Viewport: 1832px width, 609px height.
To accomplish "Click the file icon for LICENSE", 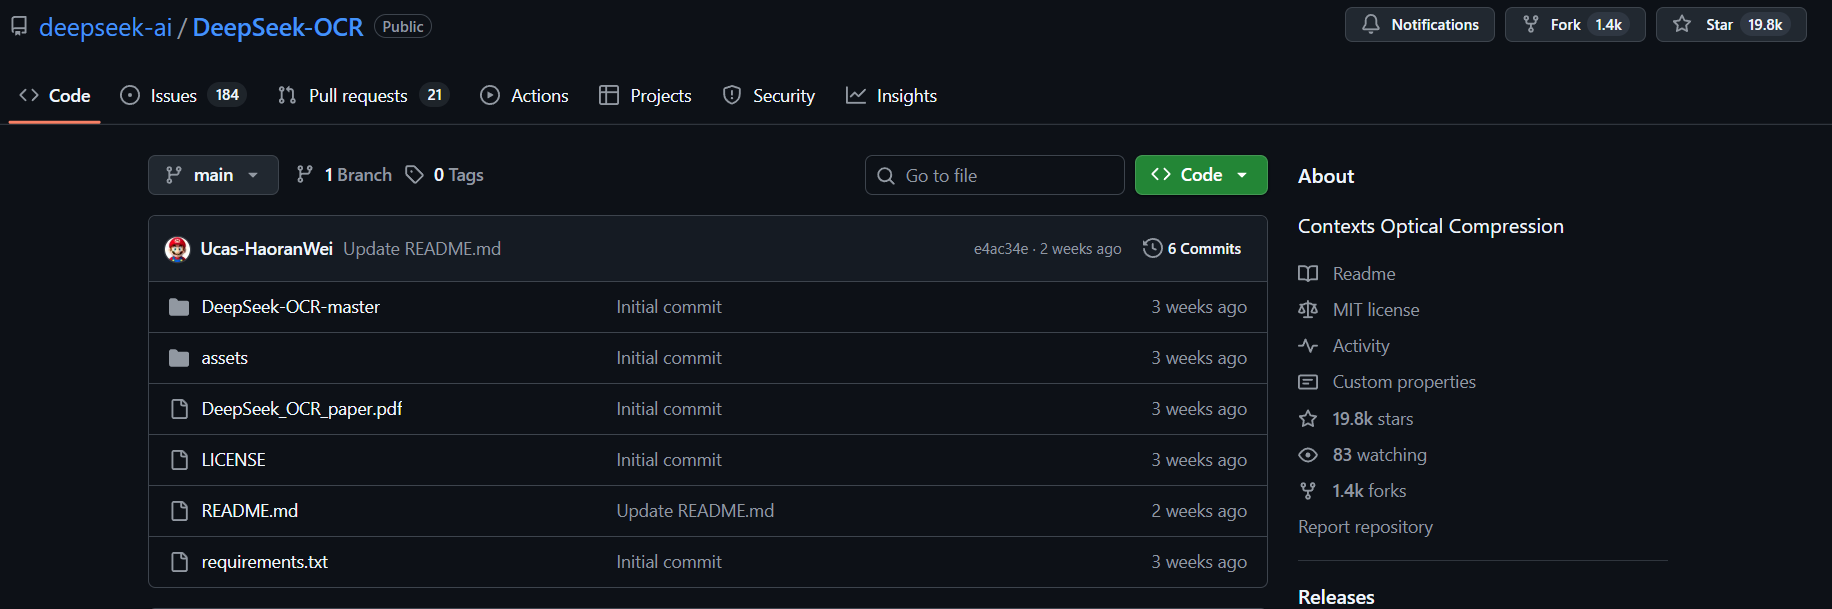I will [179, 460].
